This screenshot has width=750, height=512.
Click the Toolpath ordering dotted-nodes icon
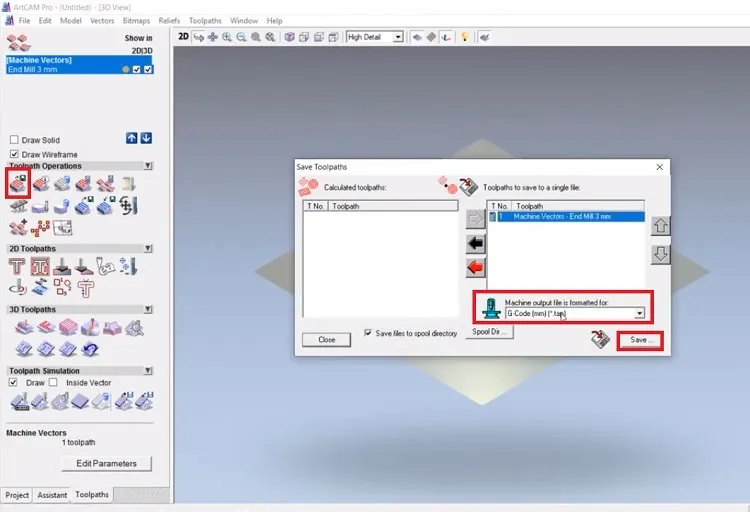point(40,228)
